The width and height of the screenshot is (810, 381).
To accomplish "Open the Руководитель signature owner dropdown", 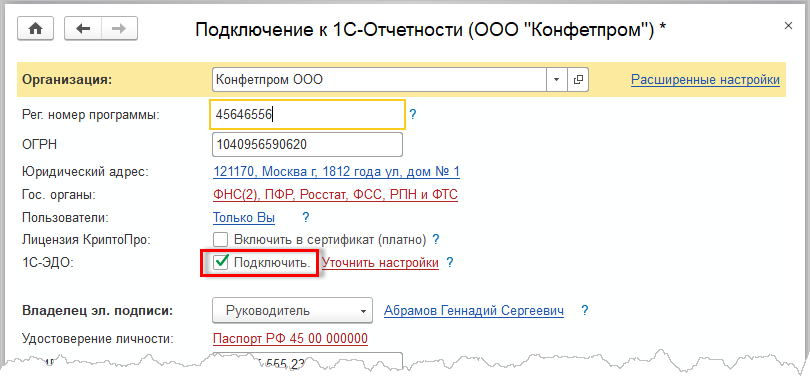I will point(292,311).
